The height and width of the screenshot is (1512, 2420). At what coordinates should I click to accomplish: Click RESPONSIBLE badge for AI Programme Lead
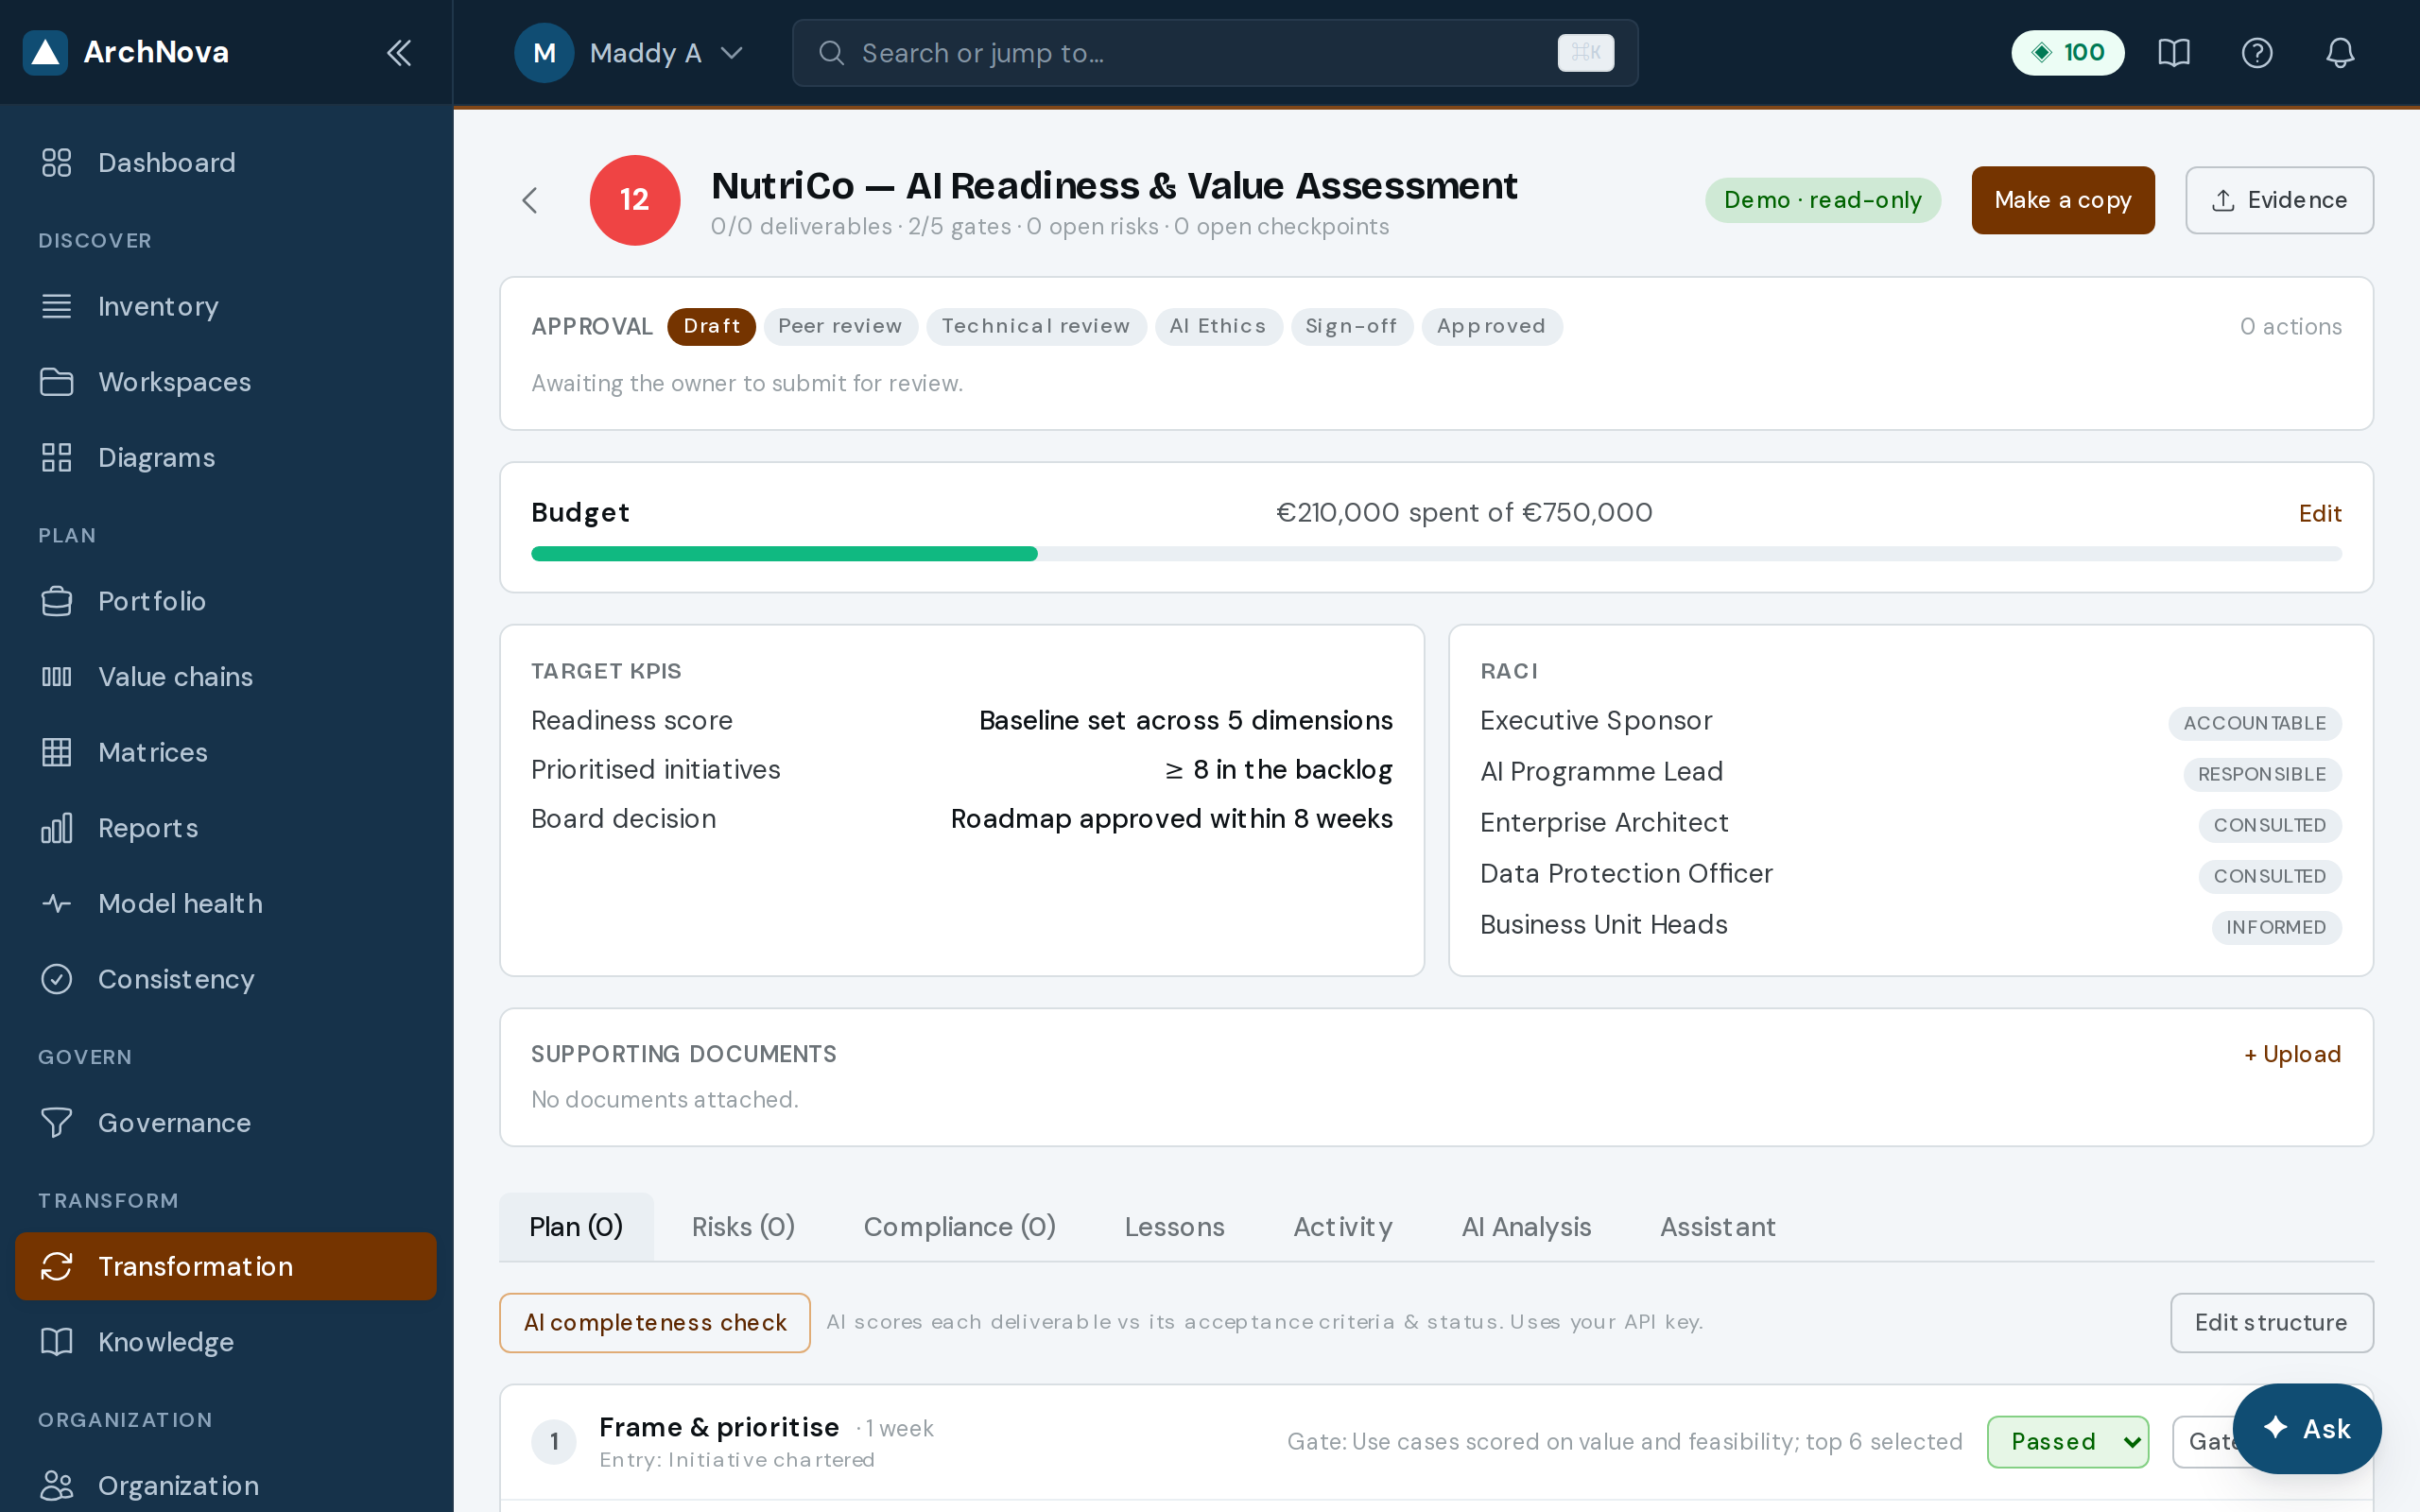(2261, 774)
